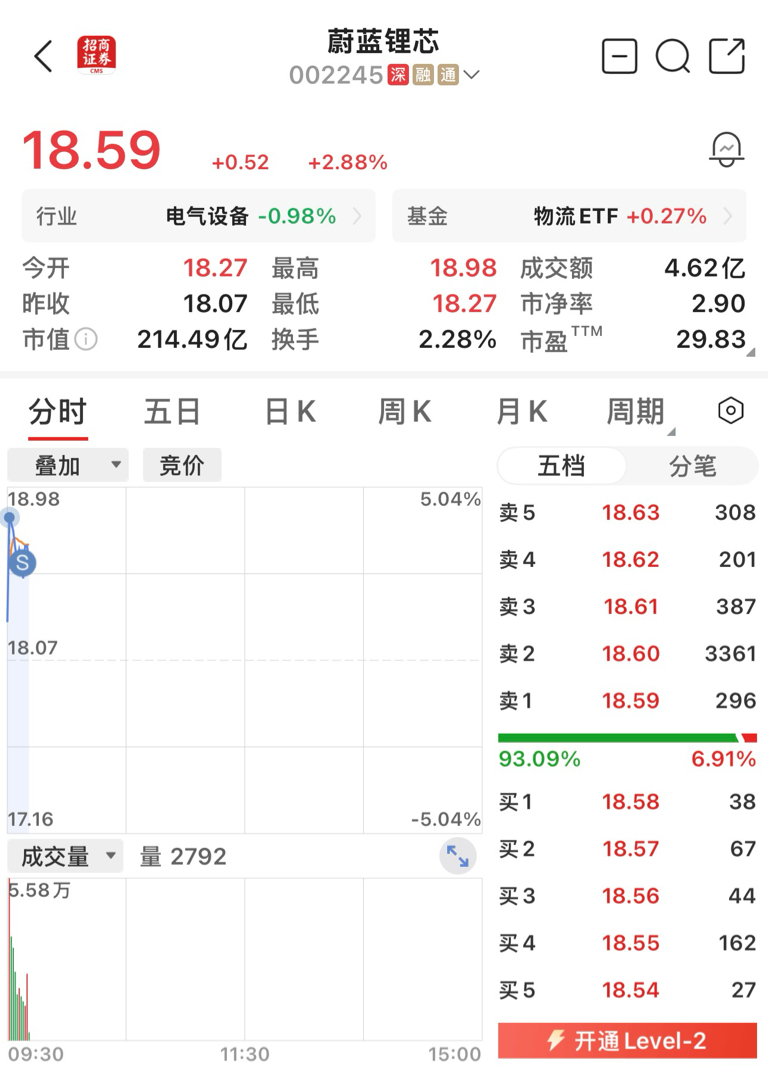The width and height of the screenshot is (768, 1066).
Task: Tap the 深 market badge
Action: point(398,75)
